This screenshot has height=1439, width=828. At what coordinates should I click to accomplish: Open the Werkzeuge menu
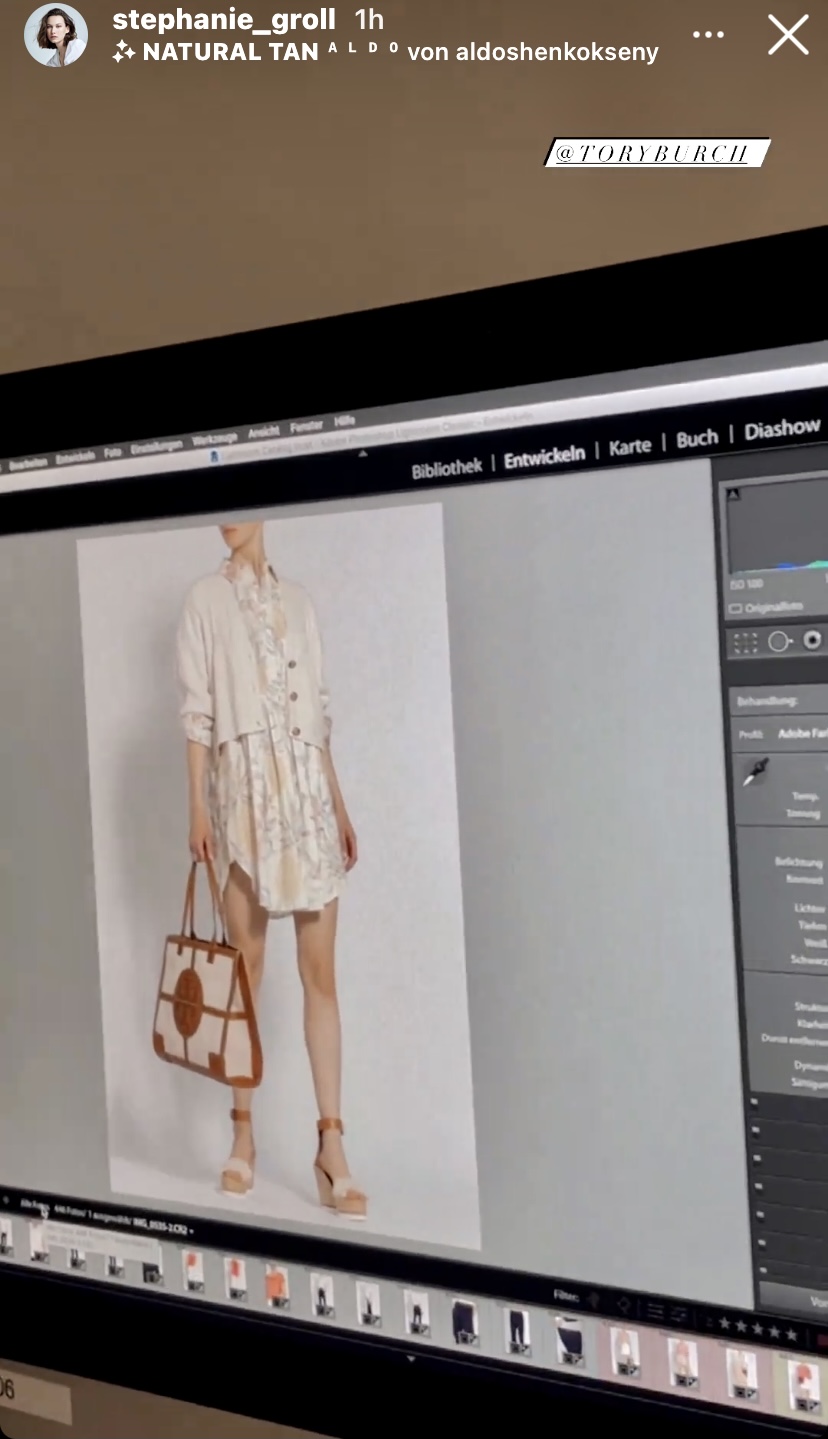[214, 439]
